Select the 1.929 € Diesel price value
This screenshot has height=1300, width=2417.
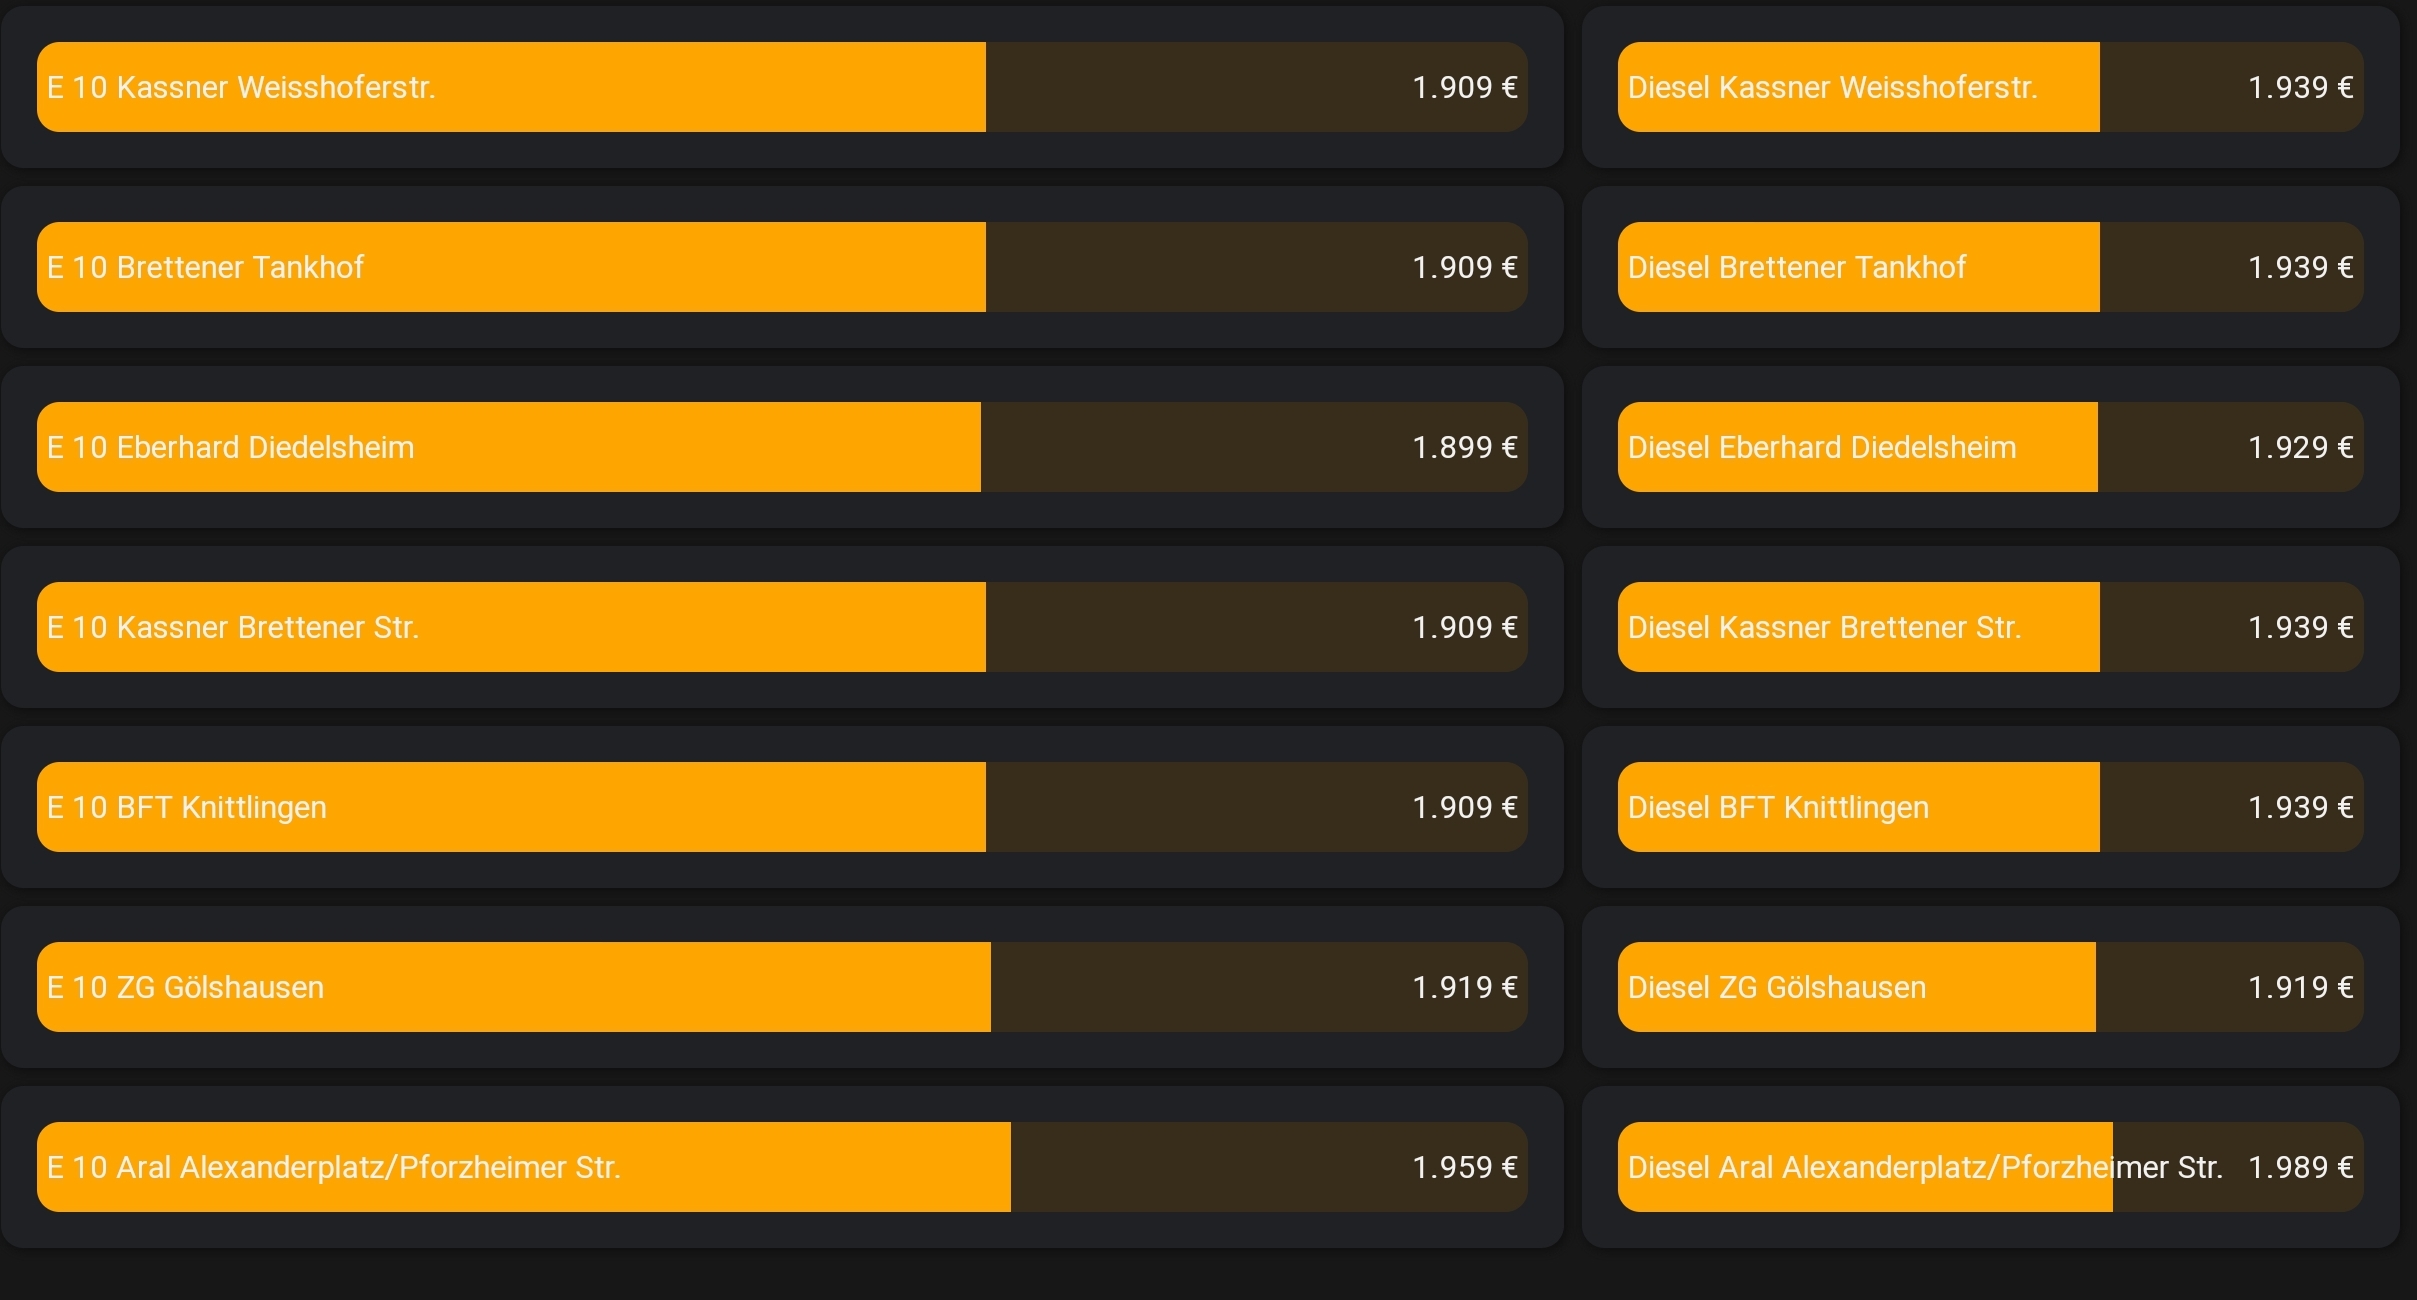[2300, 447]
